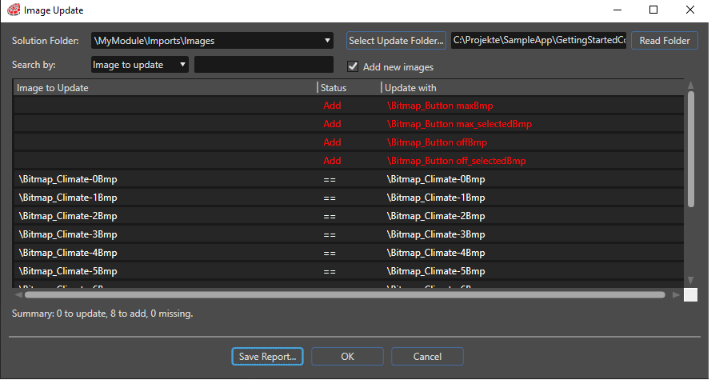Screen dimensions: 710x381
Task: Click the Image Update app icon in title bar
Action: pos(14,10)
